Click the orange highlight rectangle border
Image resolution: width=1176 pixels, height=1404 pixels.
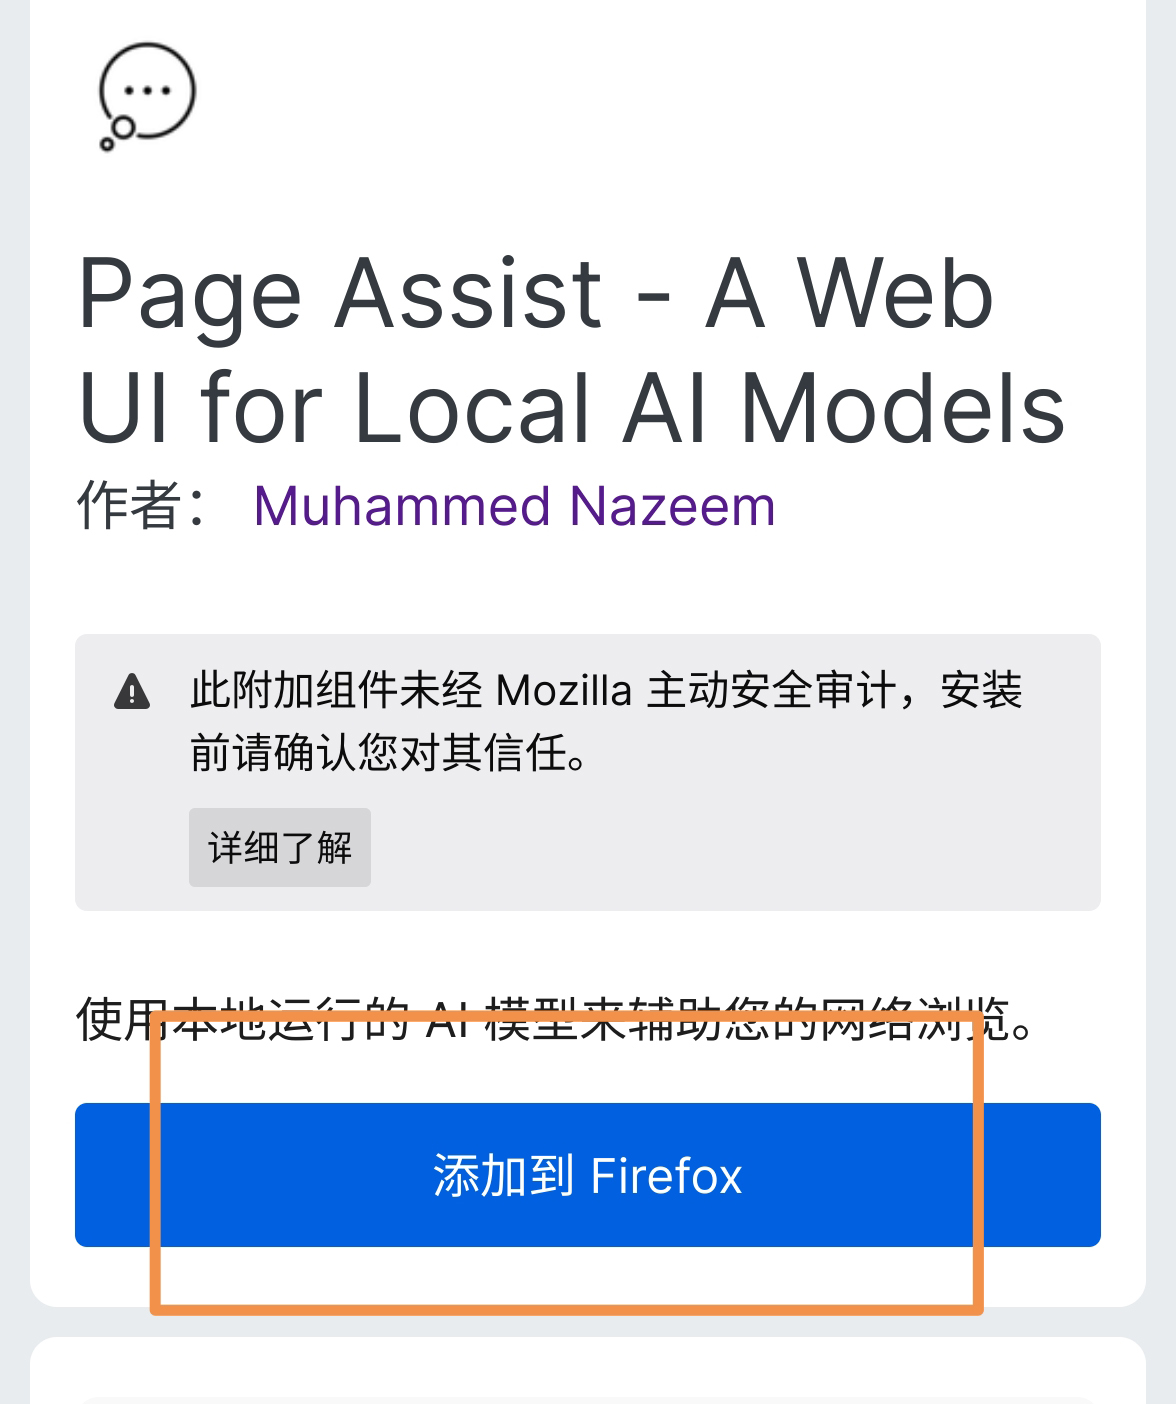click(x=567, y=1308)
